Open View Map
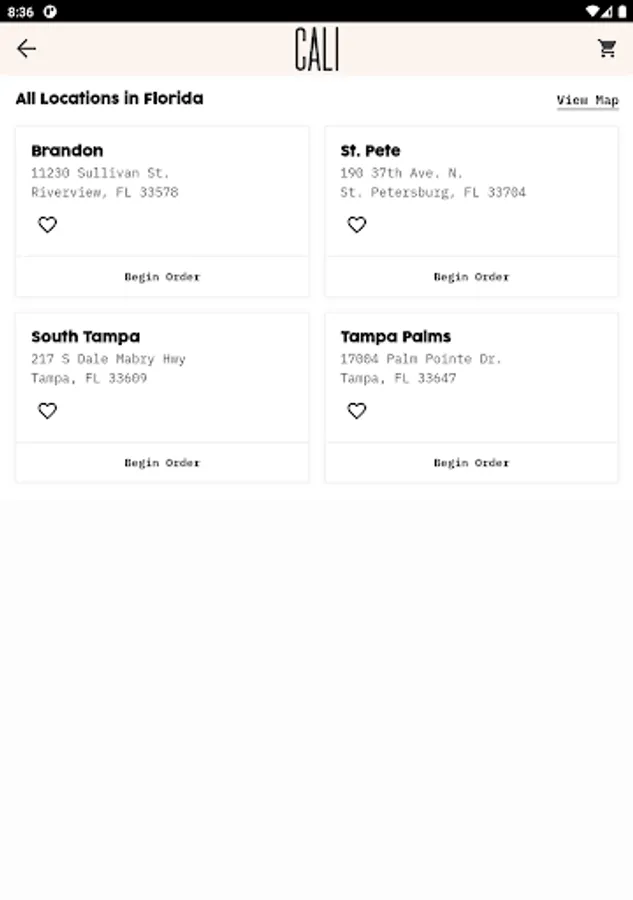Image resolution: width=633 pixels, height=900 pixels. (x=588, y=100)
